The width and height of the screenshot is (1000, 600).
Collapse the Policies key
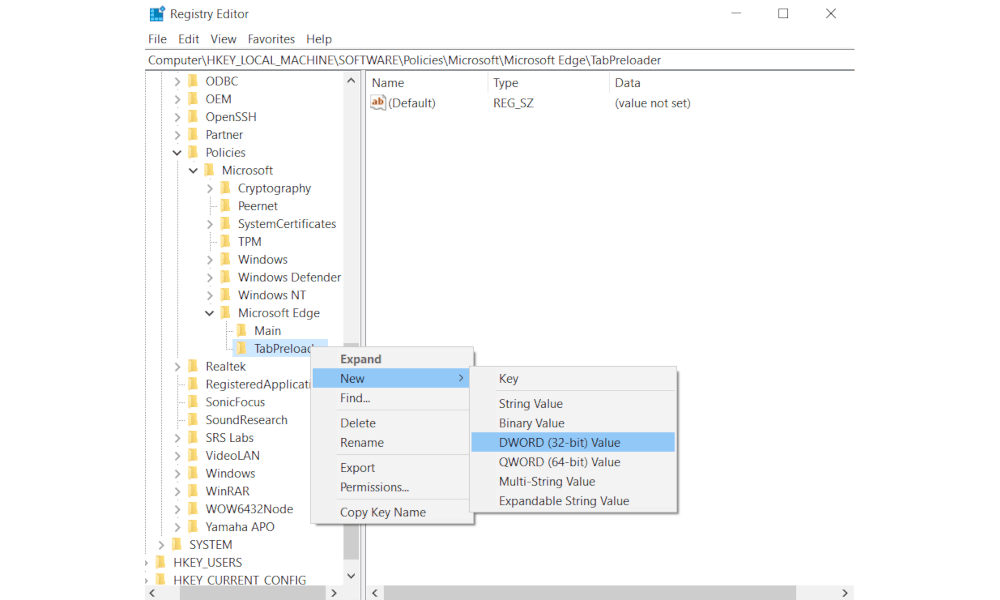point(177,153)
